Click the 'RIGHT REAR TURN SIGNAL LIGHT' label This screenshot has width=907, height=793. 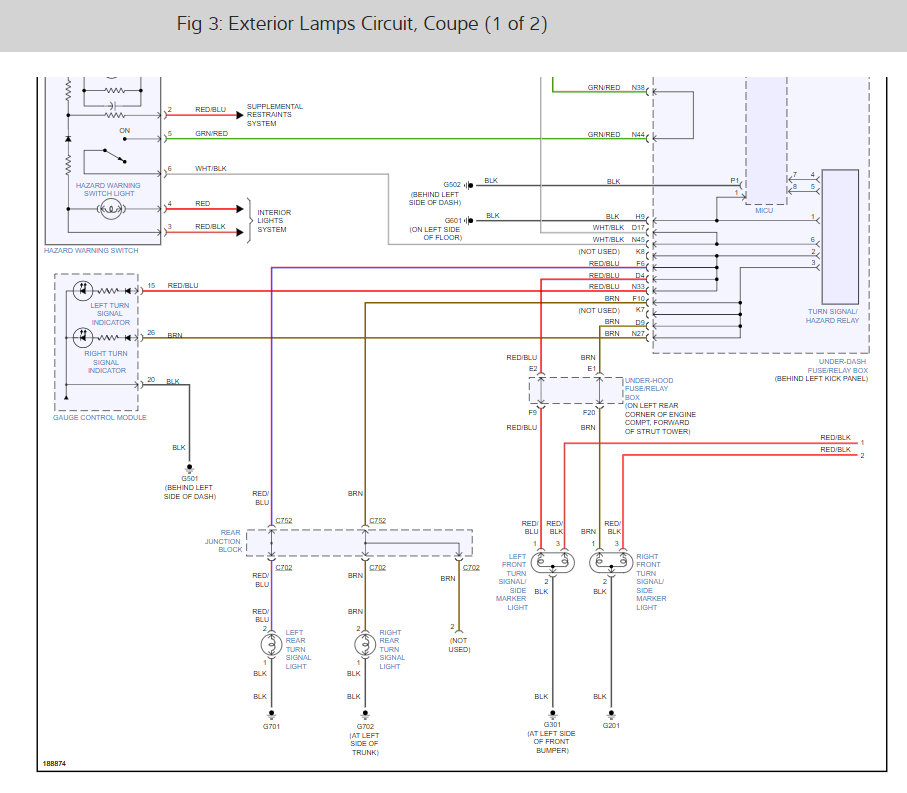[392, 649]
